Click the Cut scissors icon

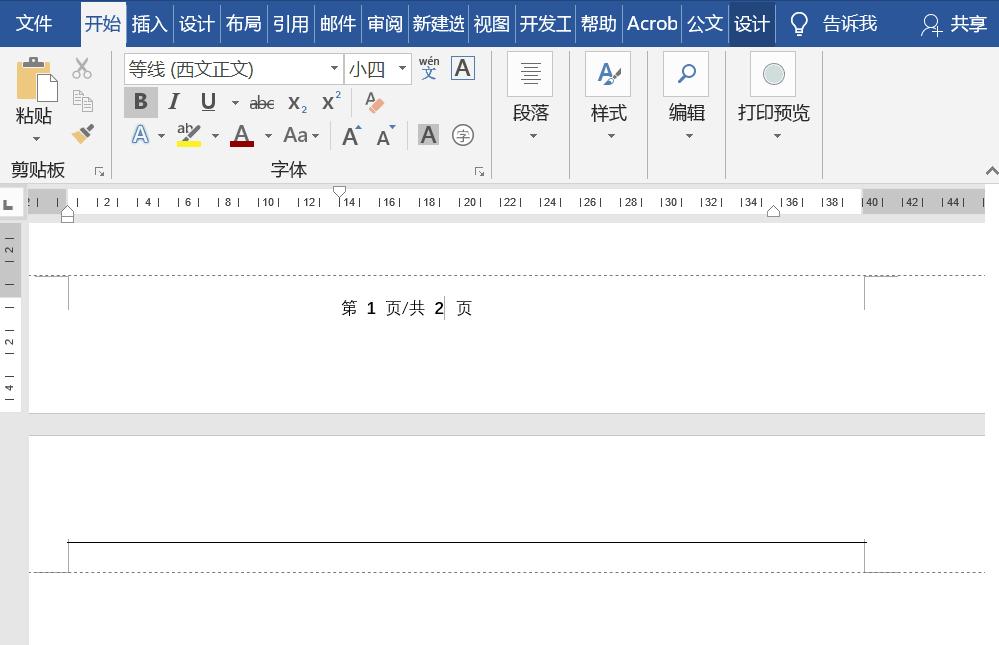(83, 68)
